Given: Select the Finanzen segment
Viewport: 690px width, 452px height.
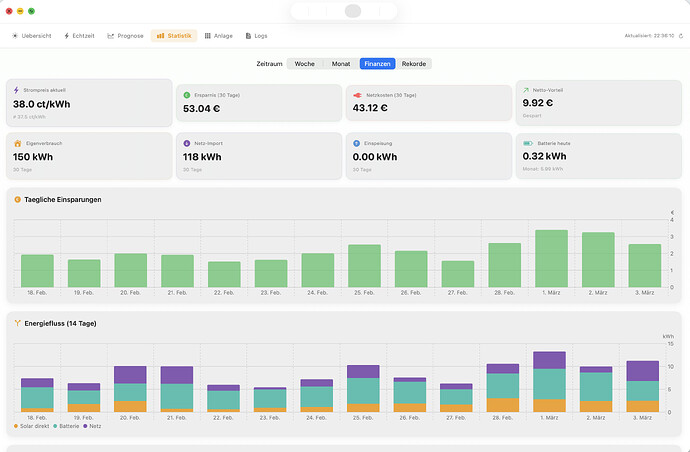Looking at the screenshot, I should (377, 64).
